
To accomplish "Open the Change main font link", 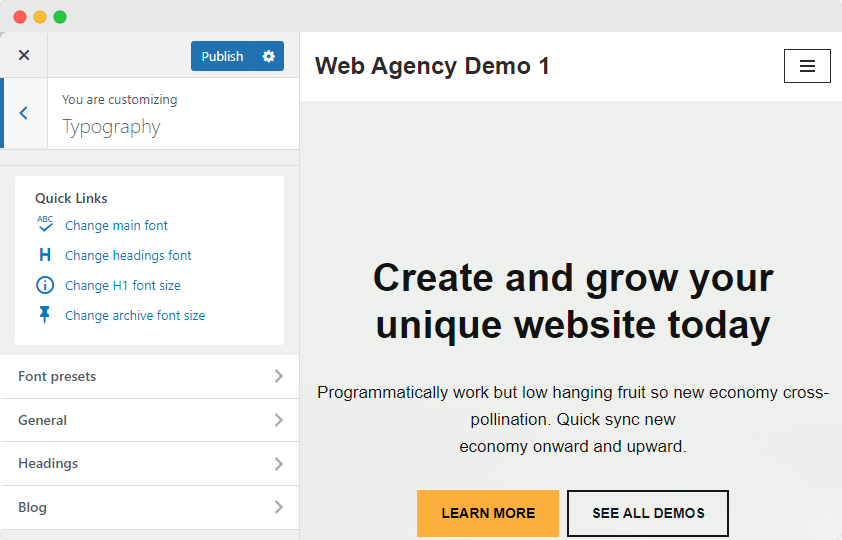I will coord(117,225).
